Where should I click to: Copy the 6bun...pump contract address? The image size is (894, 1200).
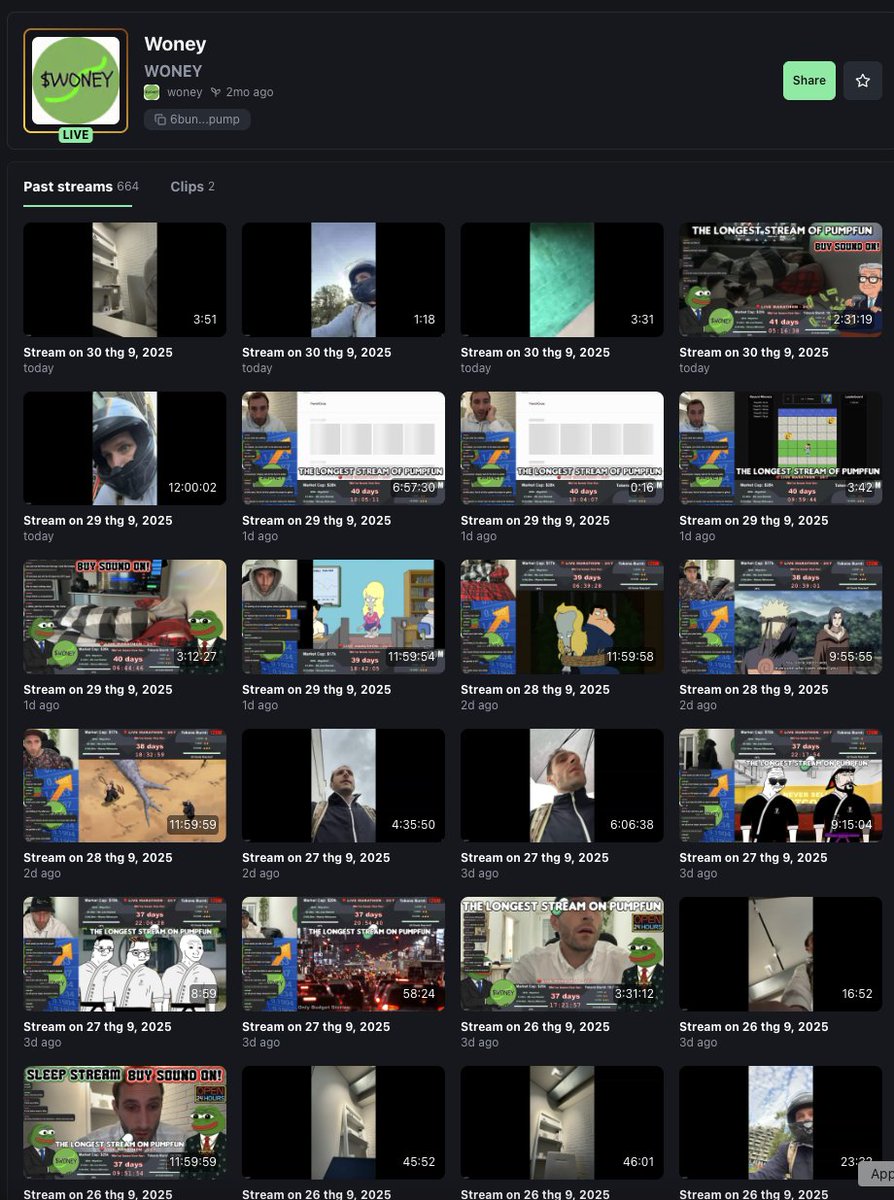click(197, 119)
